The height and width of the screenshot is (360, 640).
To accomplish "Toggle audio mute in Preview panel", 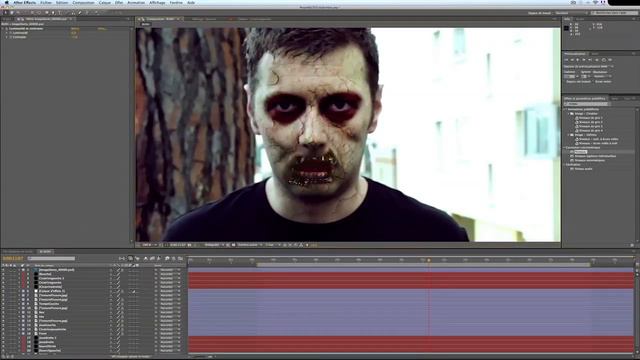I will 596,60.
